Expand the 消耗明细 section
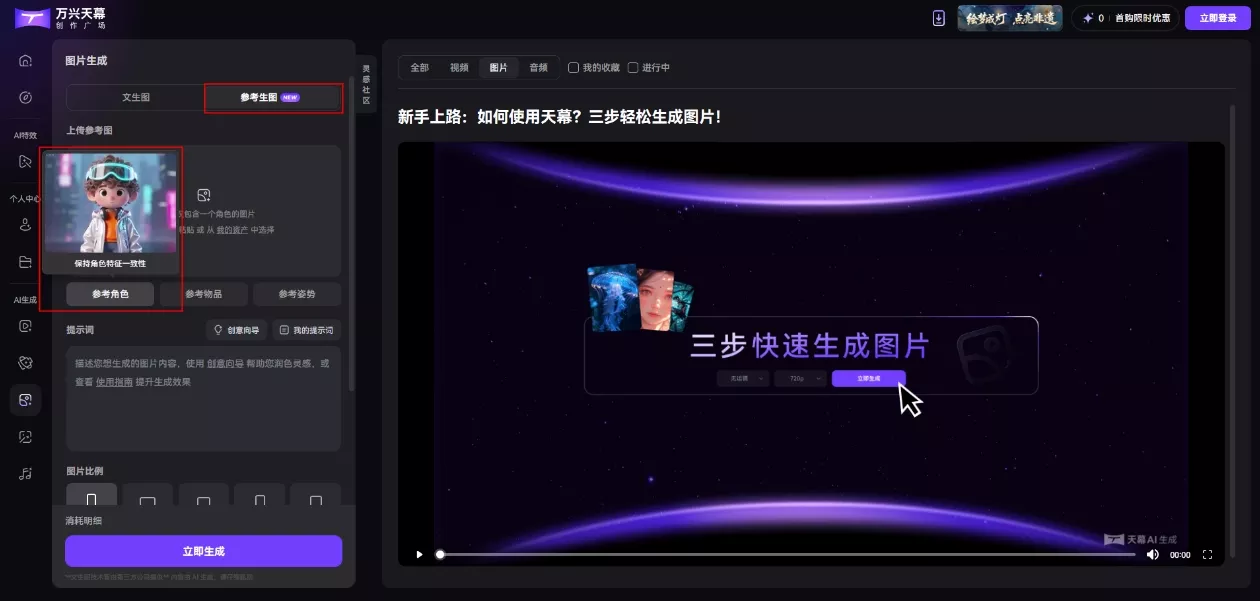The width and height of the screenshot is (1260, 601). [x=83, y=520]
